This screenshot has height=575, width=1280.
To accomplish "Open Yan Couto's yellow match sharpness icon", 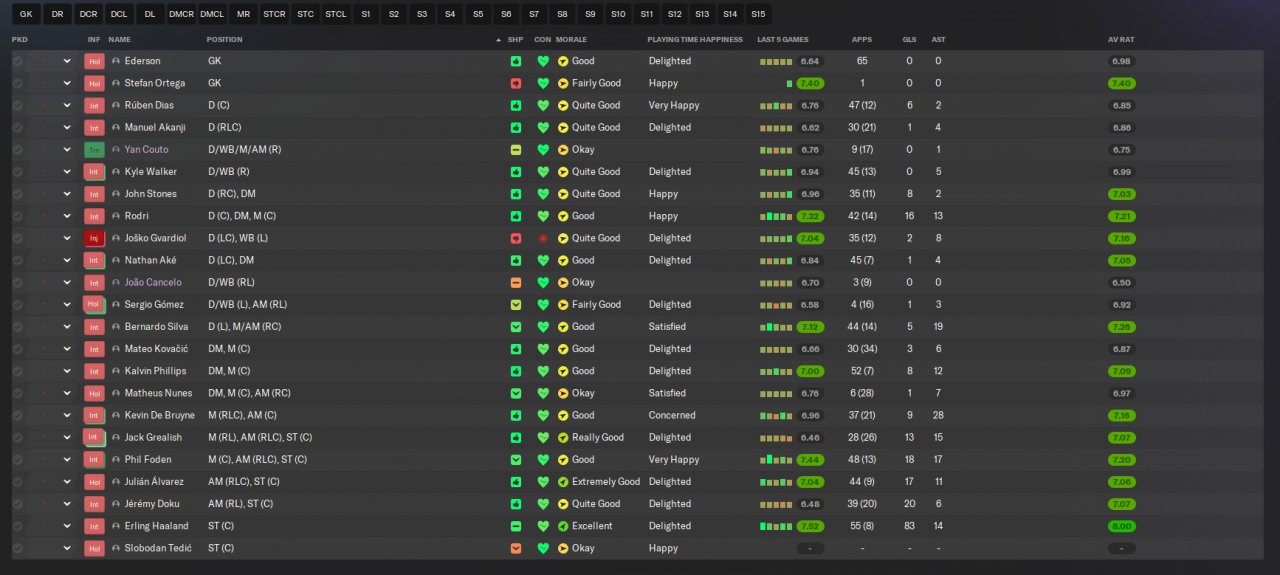I will (x=516, y=150).
